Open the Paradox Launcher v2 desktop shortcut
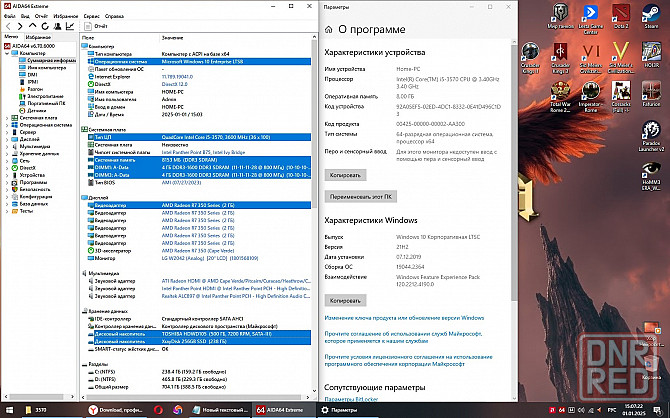Image resolution: width=670 pixels, height=418 pixels. pyautogui.click(x=651, y=136)
